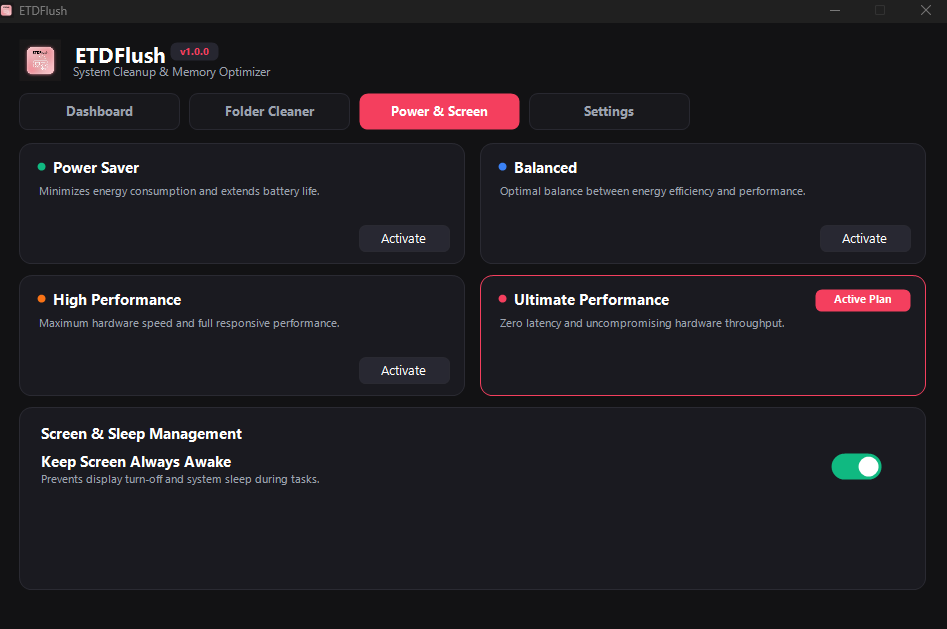947x629 pixels.
Task: Minimize the ETDFlush window
Action: click(835, 10)
